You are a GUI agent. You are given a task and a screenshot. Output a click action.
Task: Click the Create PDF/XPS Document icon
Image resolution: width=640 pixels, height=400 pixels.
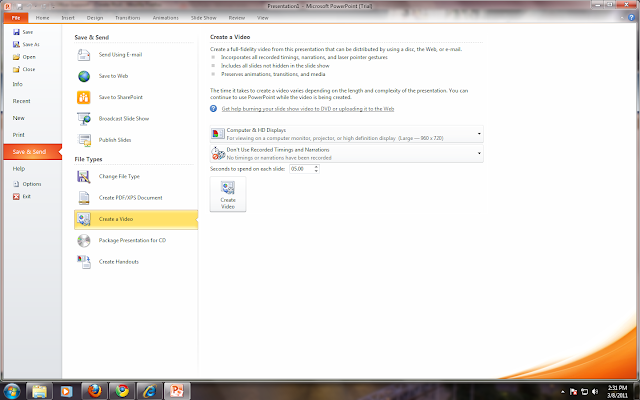(84, 198)
